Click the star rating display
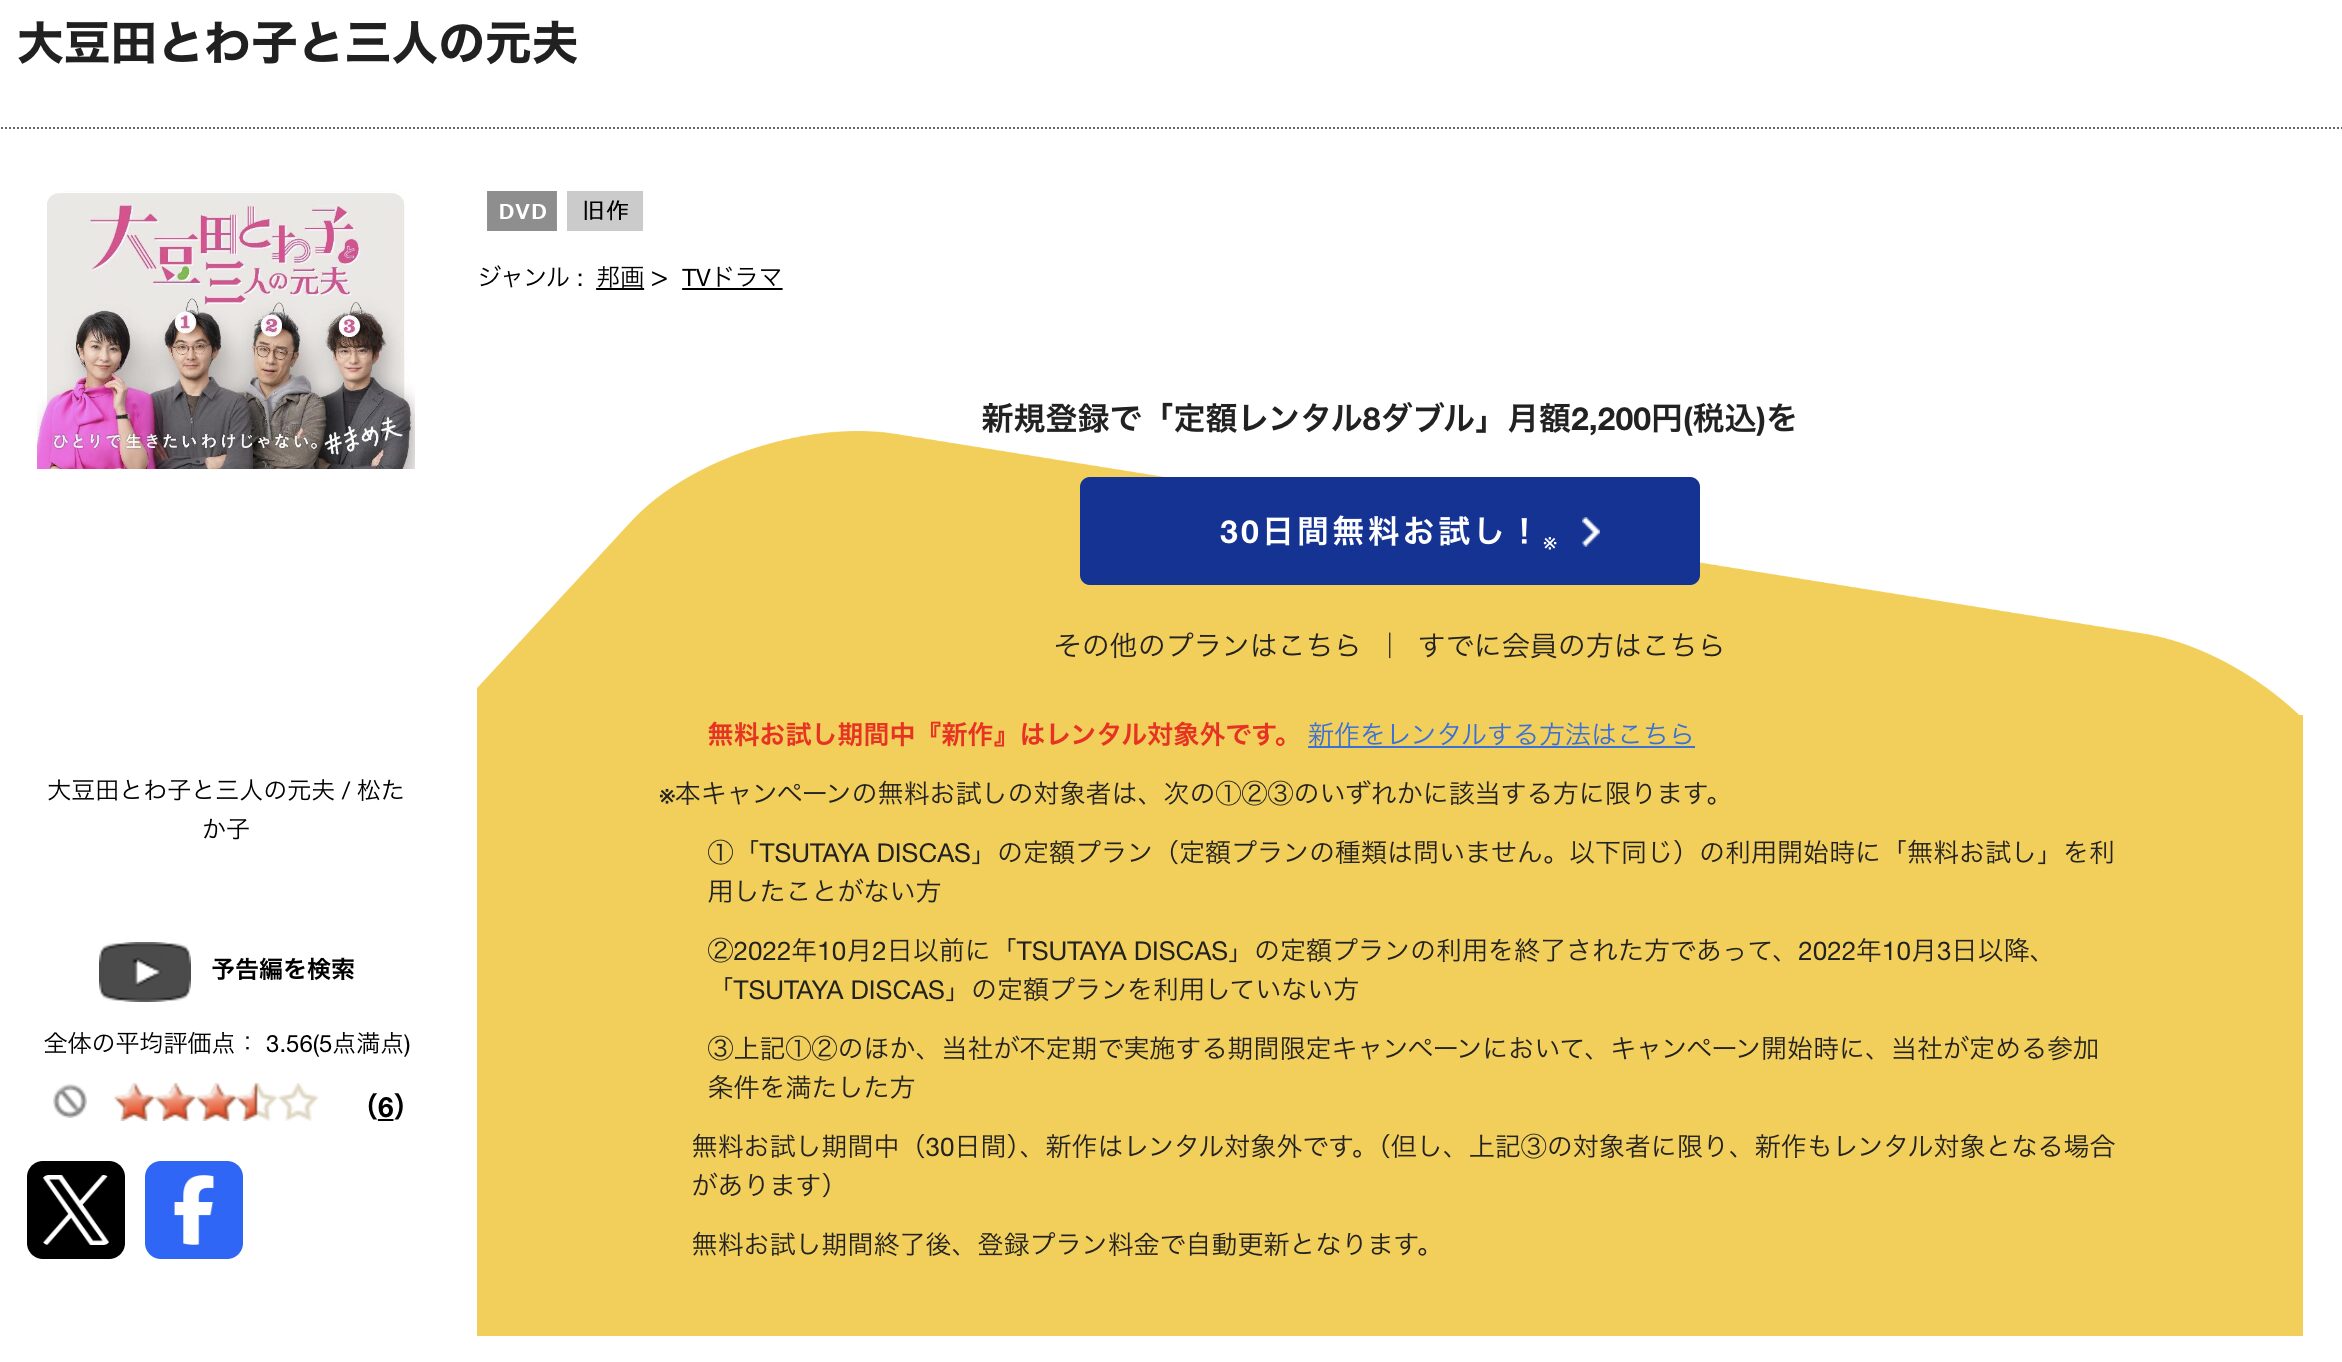The width and height of the screenshot is (2342, 1362). tap(215, 1103)
